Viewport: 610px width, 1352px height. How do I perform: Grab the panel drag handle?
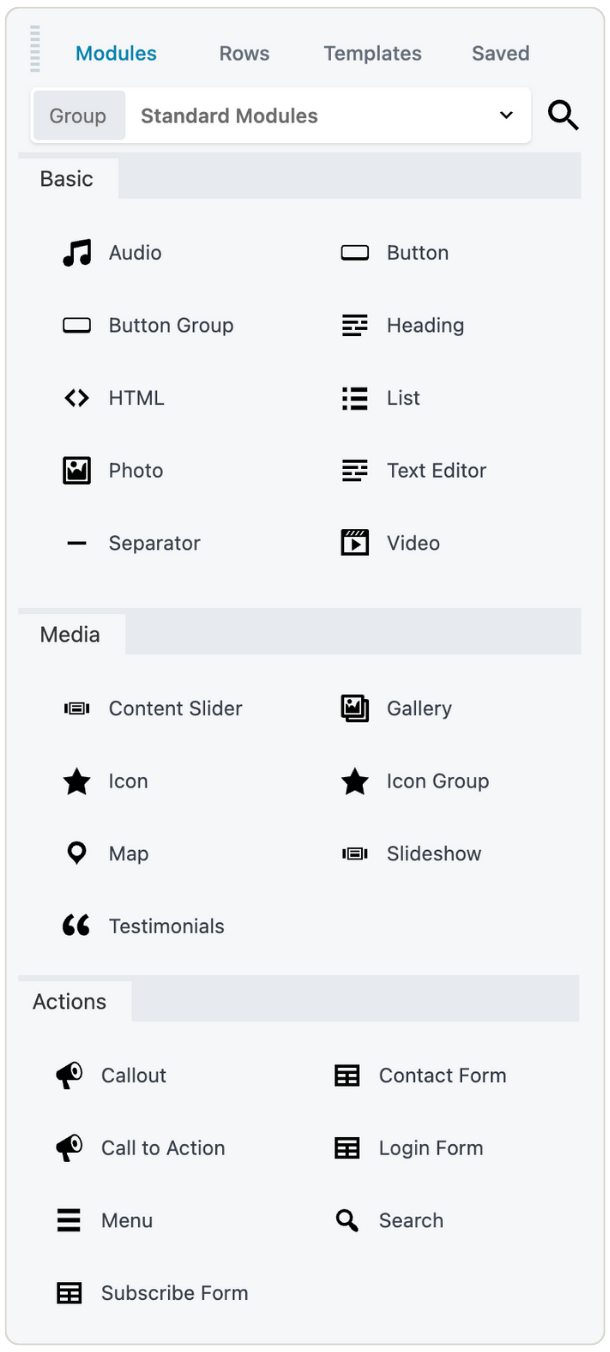(36, 47)
